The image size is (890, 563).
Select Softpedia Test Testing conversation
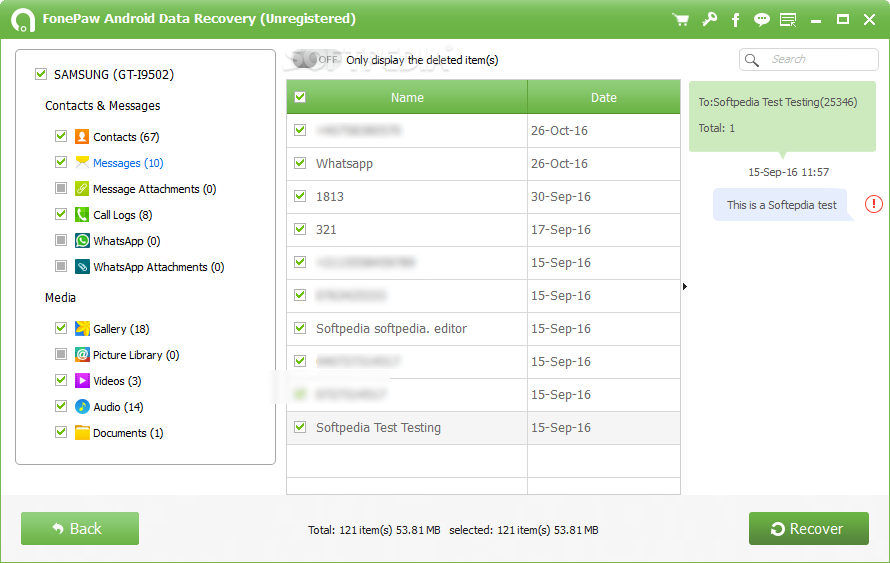click(x=379, y=427)
